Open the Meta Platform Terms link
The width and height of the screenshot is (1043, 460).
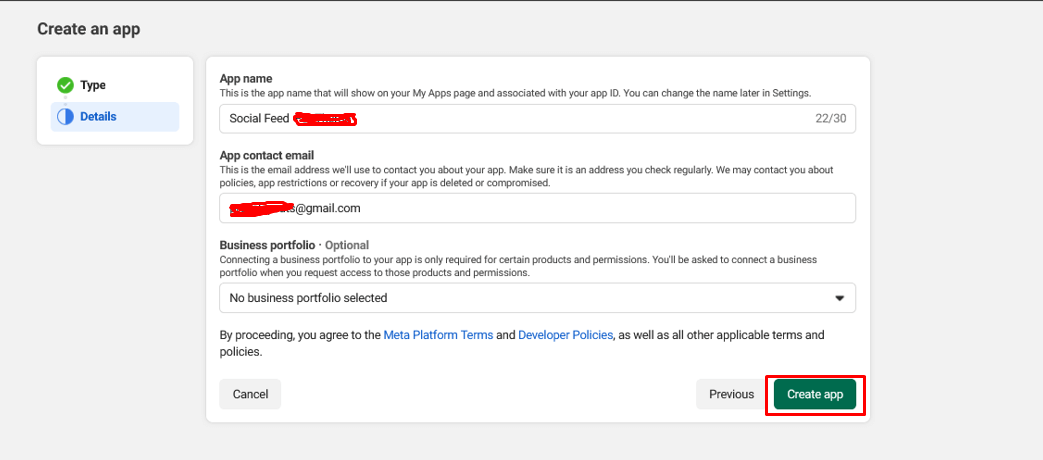pyautogui.click(x=438, y=335)
